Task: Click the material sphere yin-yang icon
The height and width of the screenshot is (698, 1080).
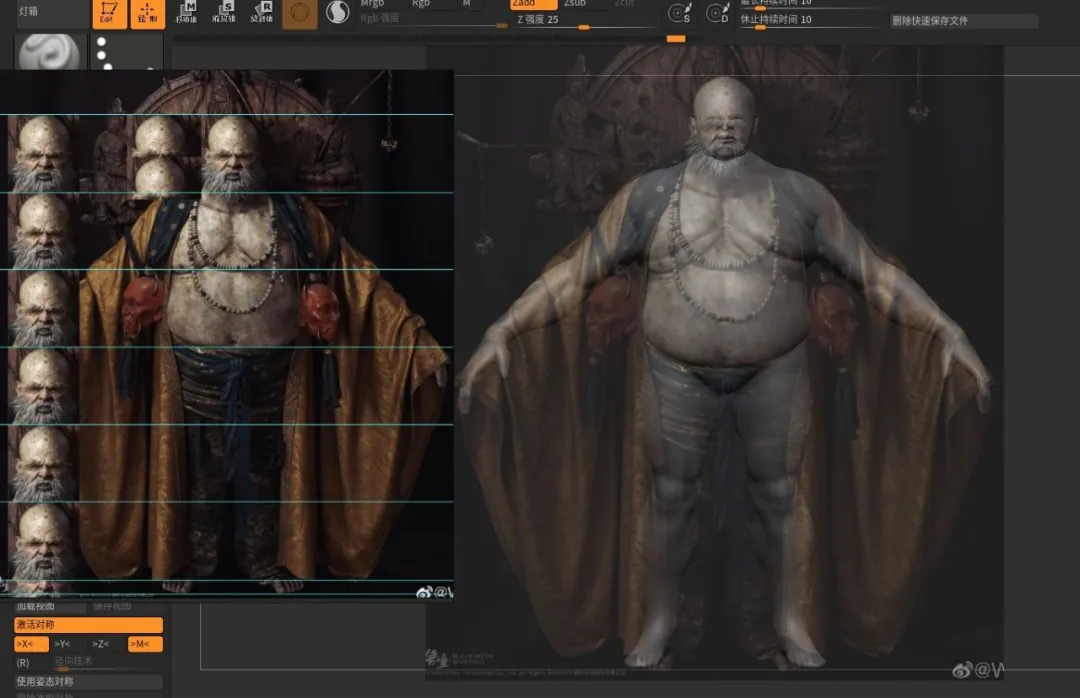Action: click(x=338, y=13)
